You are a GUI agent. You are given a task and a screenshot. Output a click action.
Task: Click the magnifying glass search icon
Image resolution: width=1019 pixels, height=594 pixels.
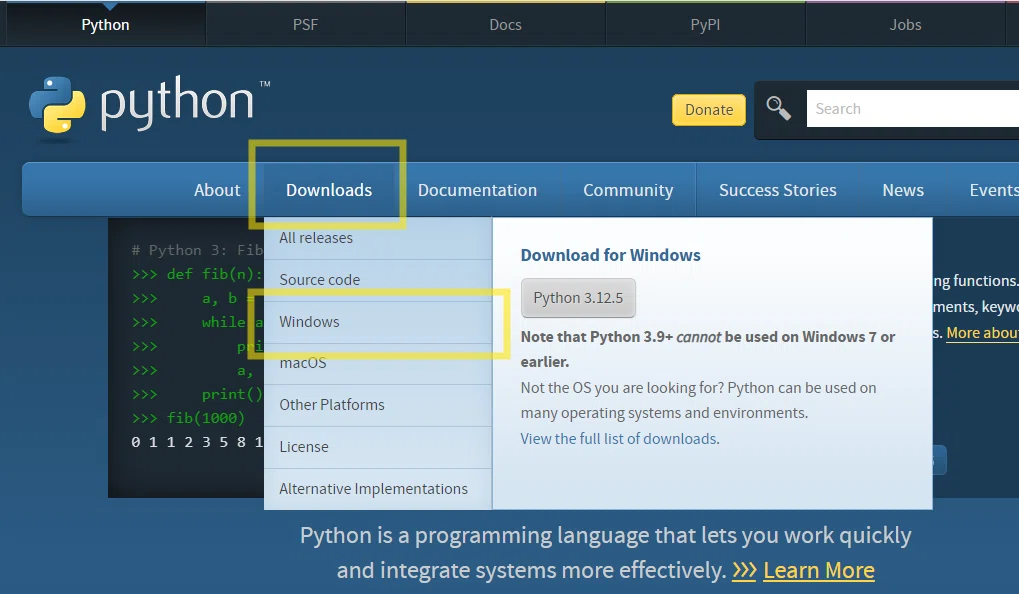tap(778, 108)
